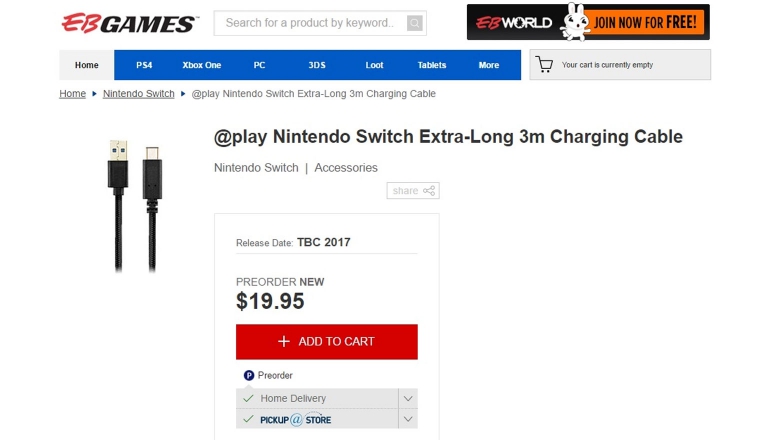
Task: Open the PS4 navigation tab
Action: (144, 65)
